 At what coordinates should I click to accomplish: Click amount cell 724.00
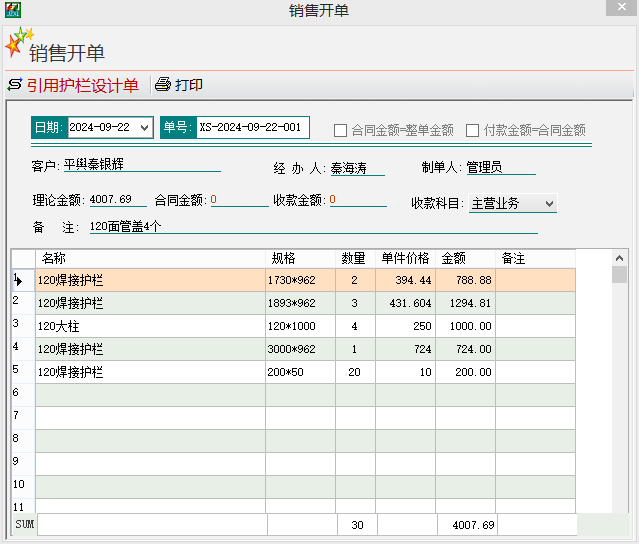point(465,349)
